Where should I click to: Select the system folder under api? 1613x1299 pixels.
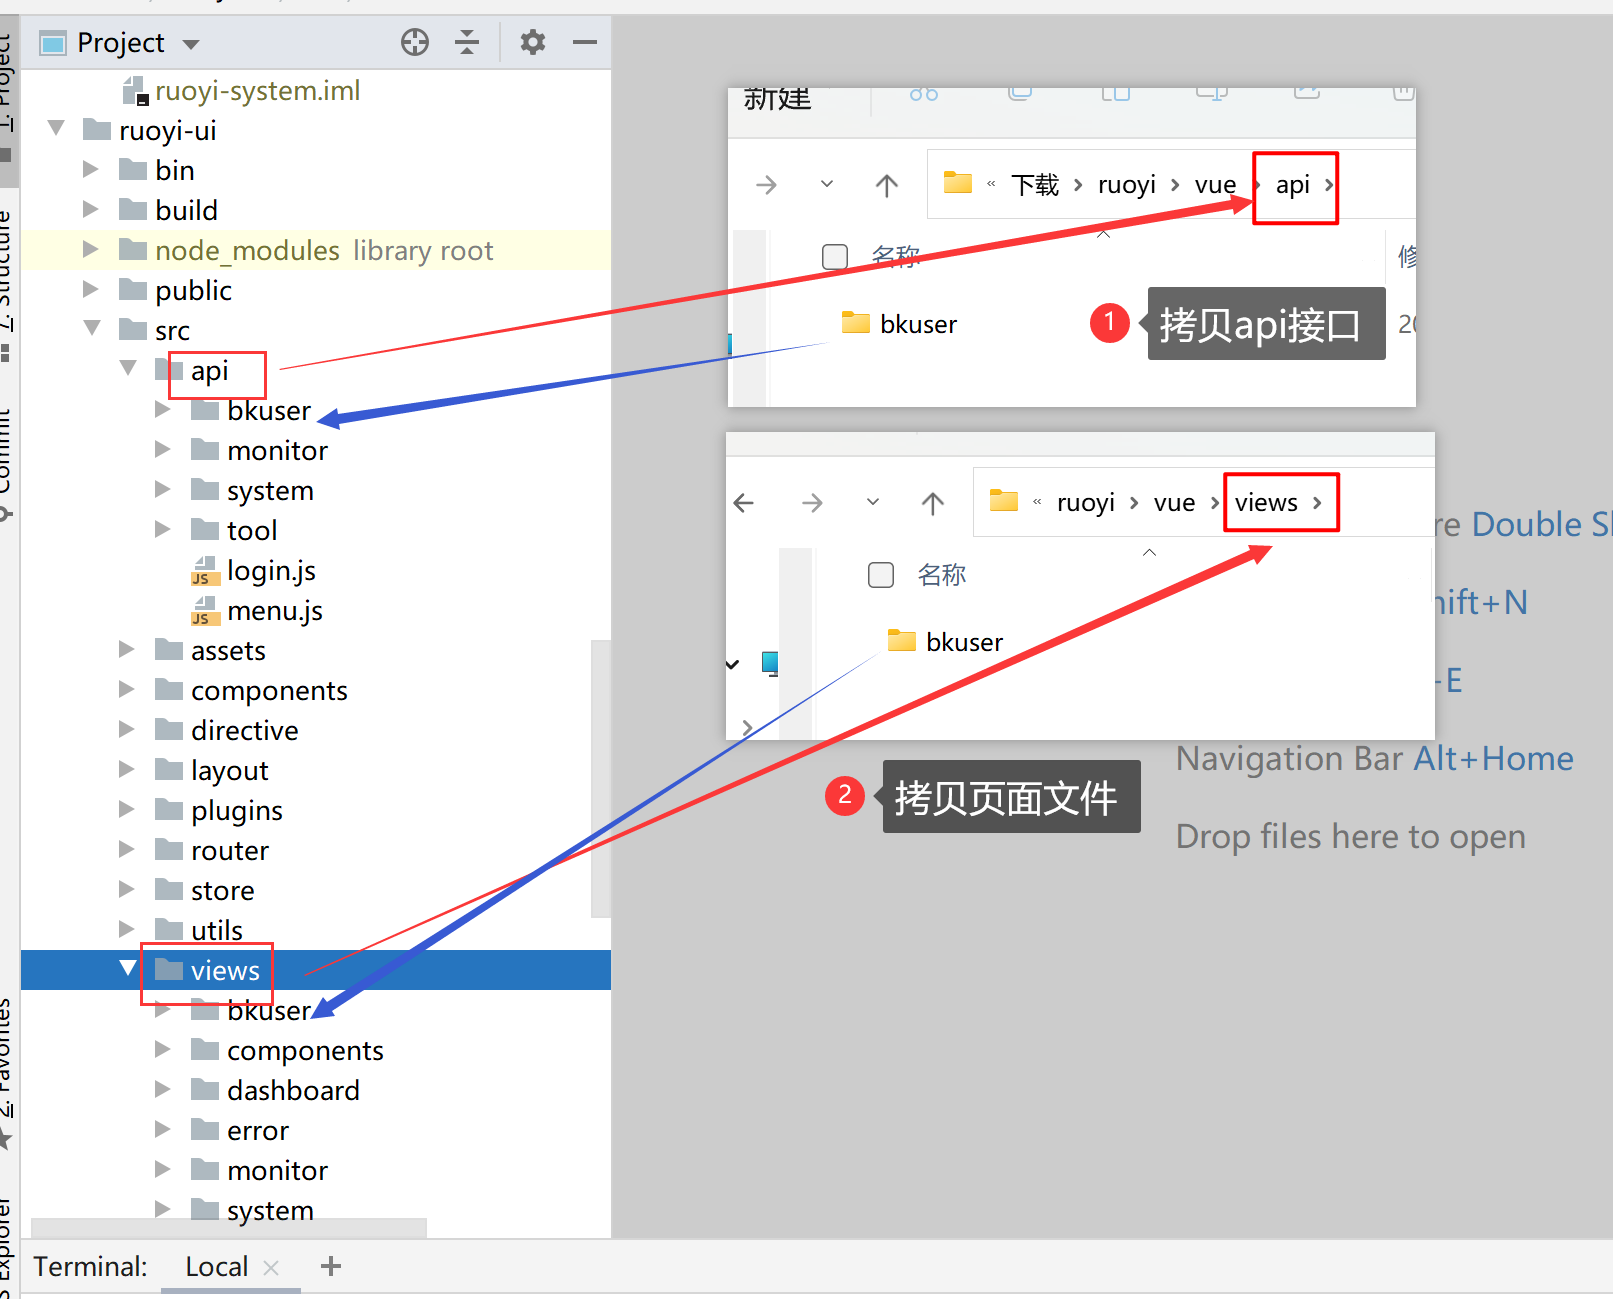270,490
